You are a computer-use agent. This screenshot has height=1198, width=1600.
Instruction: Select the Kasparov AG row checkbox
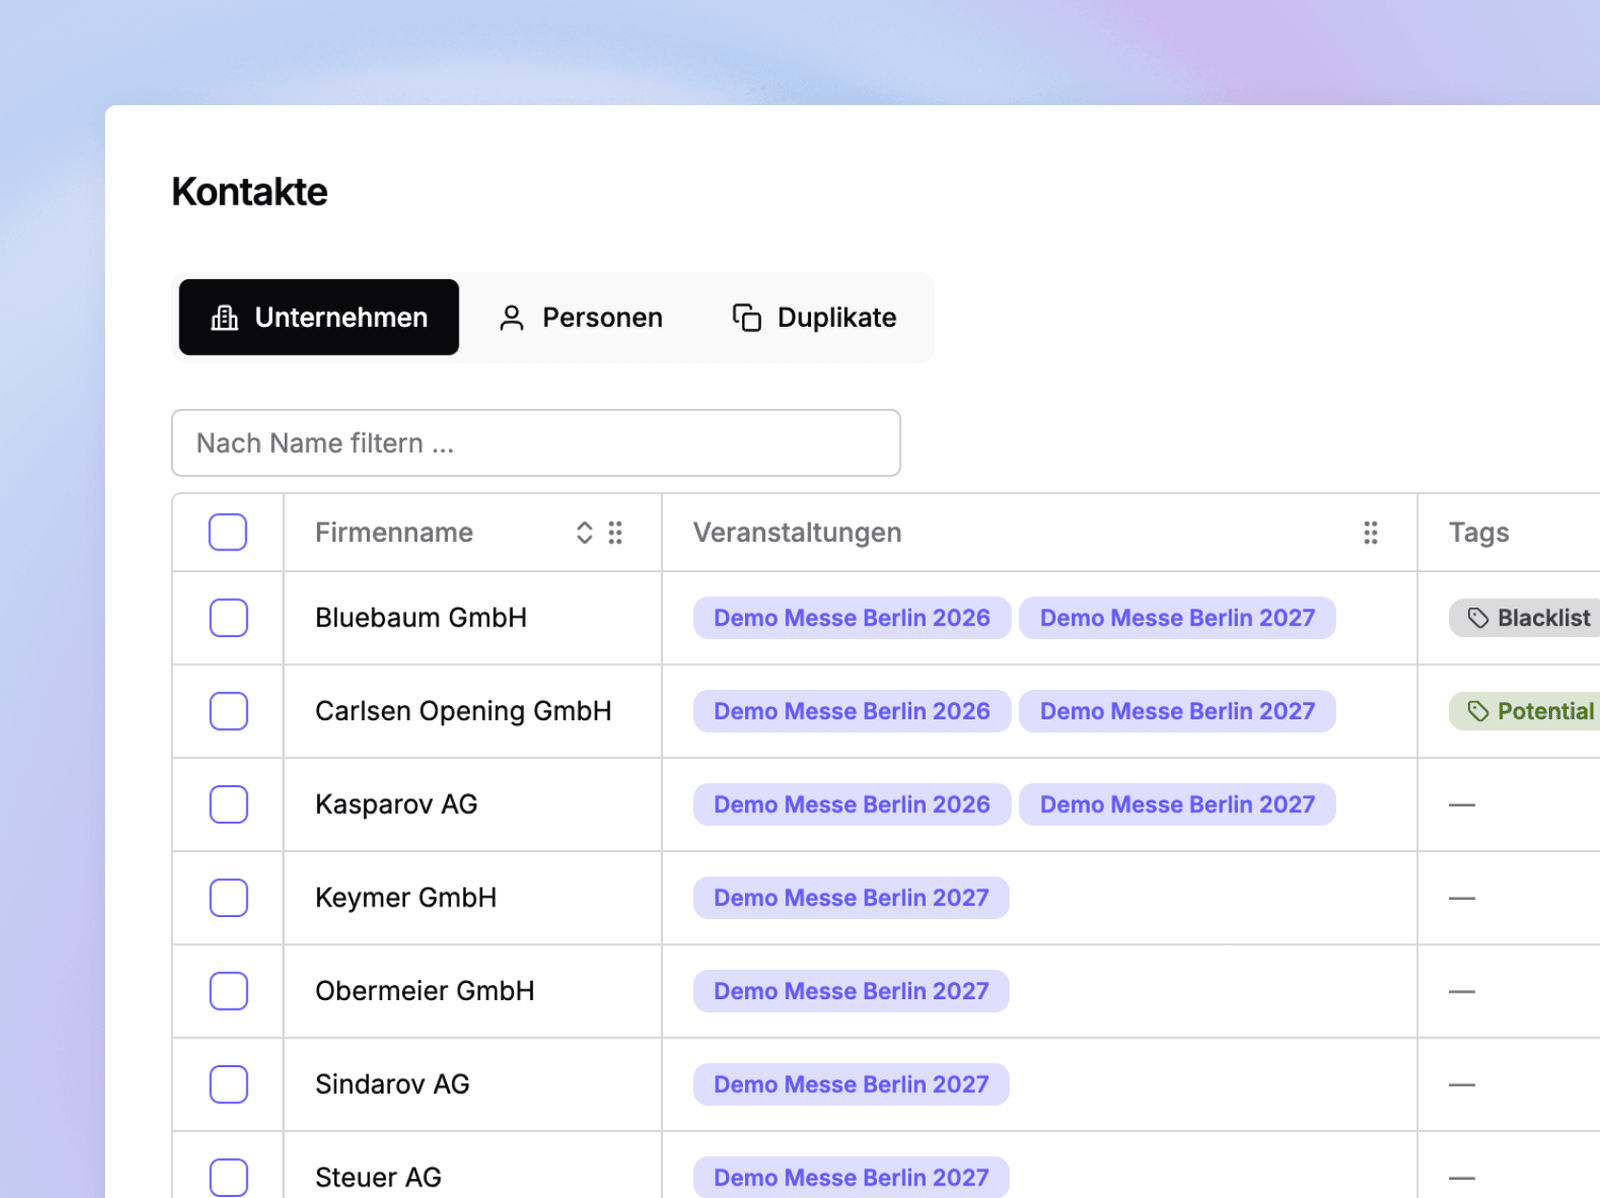click(x=229, y=804)
